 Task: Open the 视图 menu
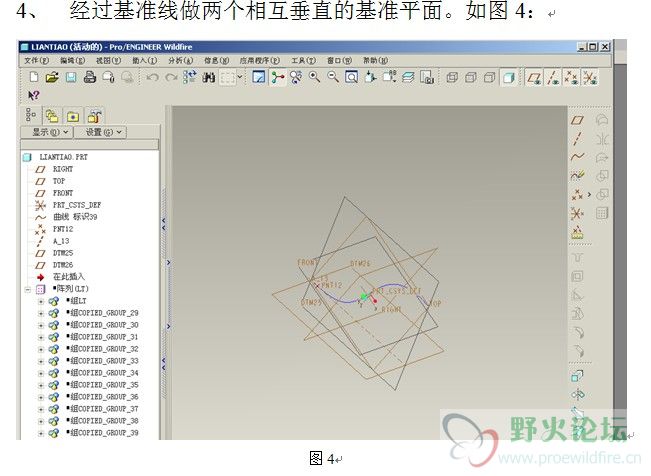[109, 61]
